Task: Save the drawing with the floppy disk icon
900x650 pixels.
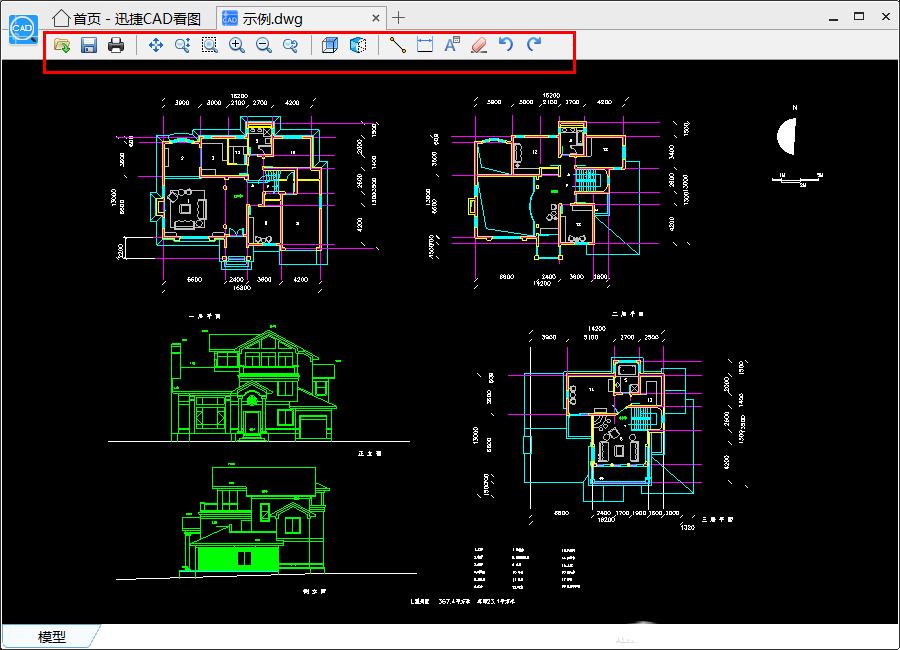Action: tap(89, 45)
